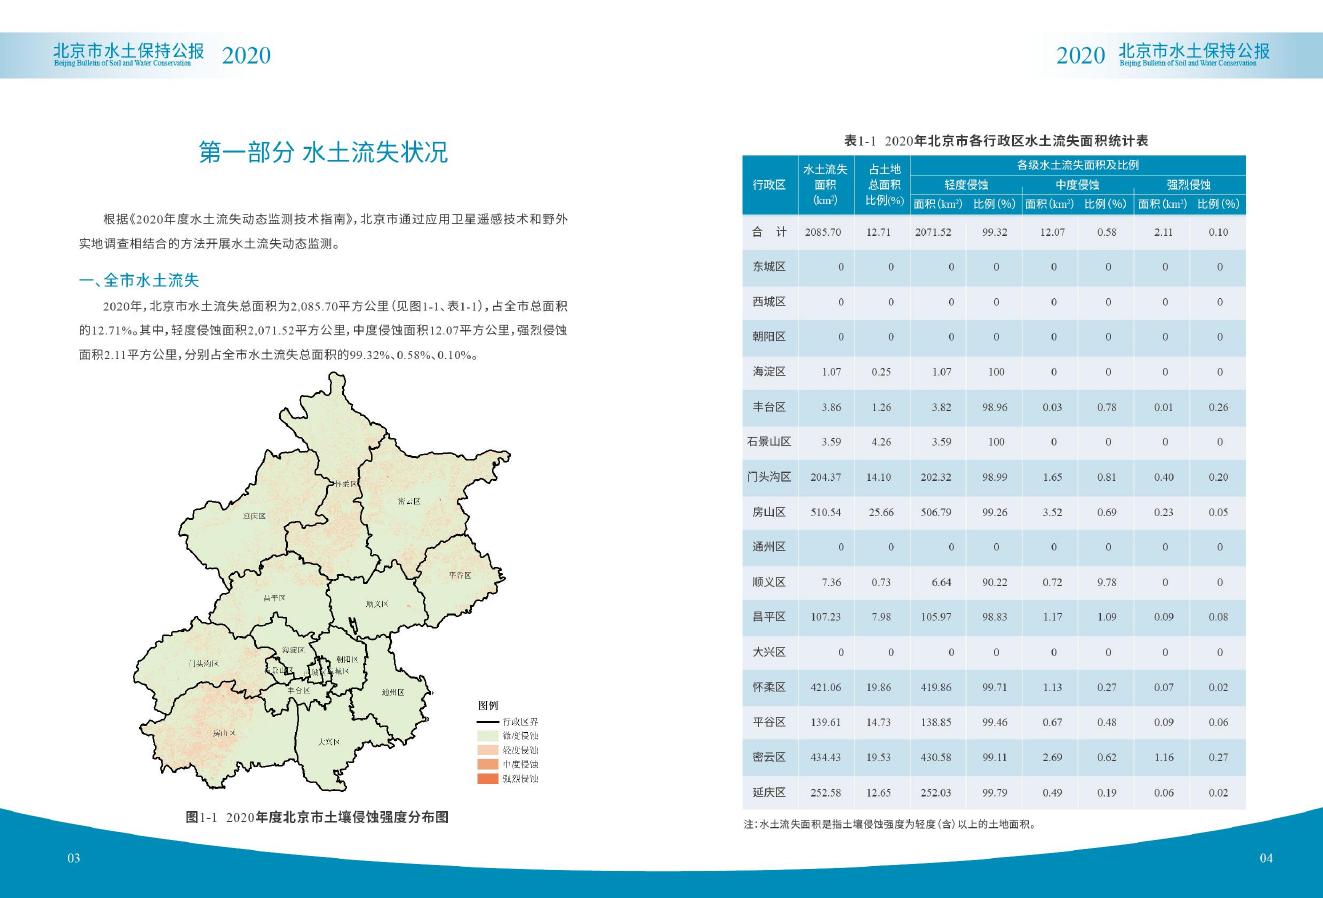Click 朝阳区 in the table

click(x=769, y=337)
